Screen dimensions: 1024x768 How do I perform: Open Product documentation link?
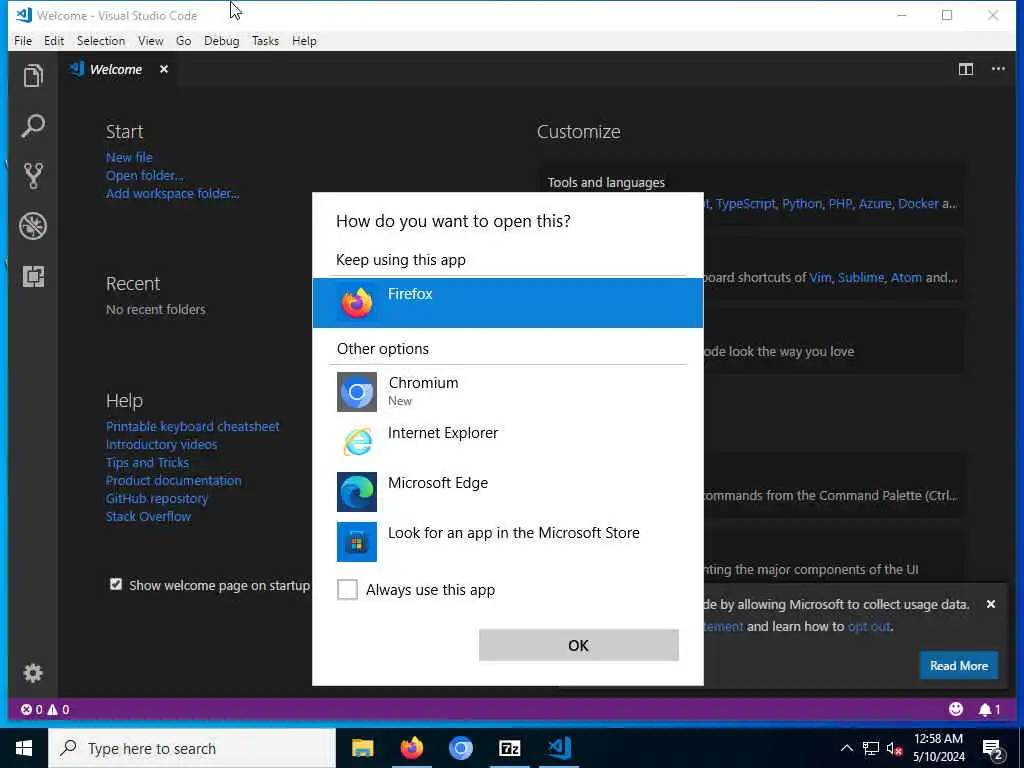[174, 480]
